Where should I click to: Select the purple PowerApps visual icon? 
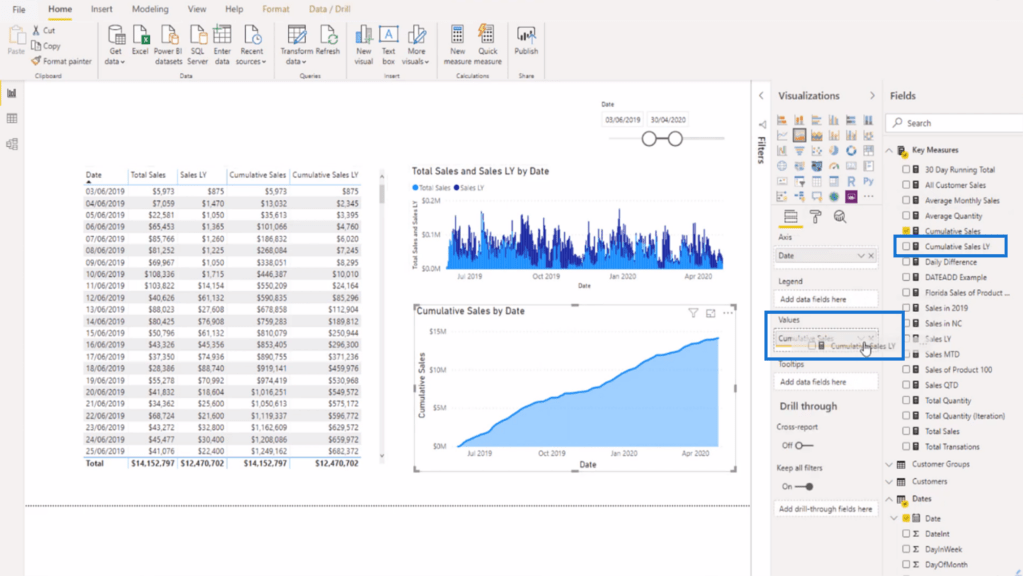point(851,197)
